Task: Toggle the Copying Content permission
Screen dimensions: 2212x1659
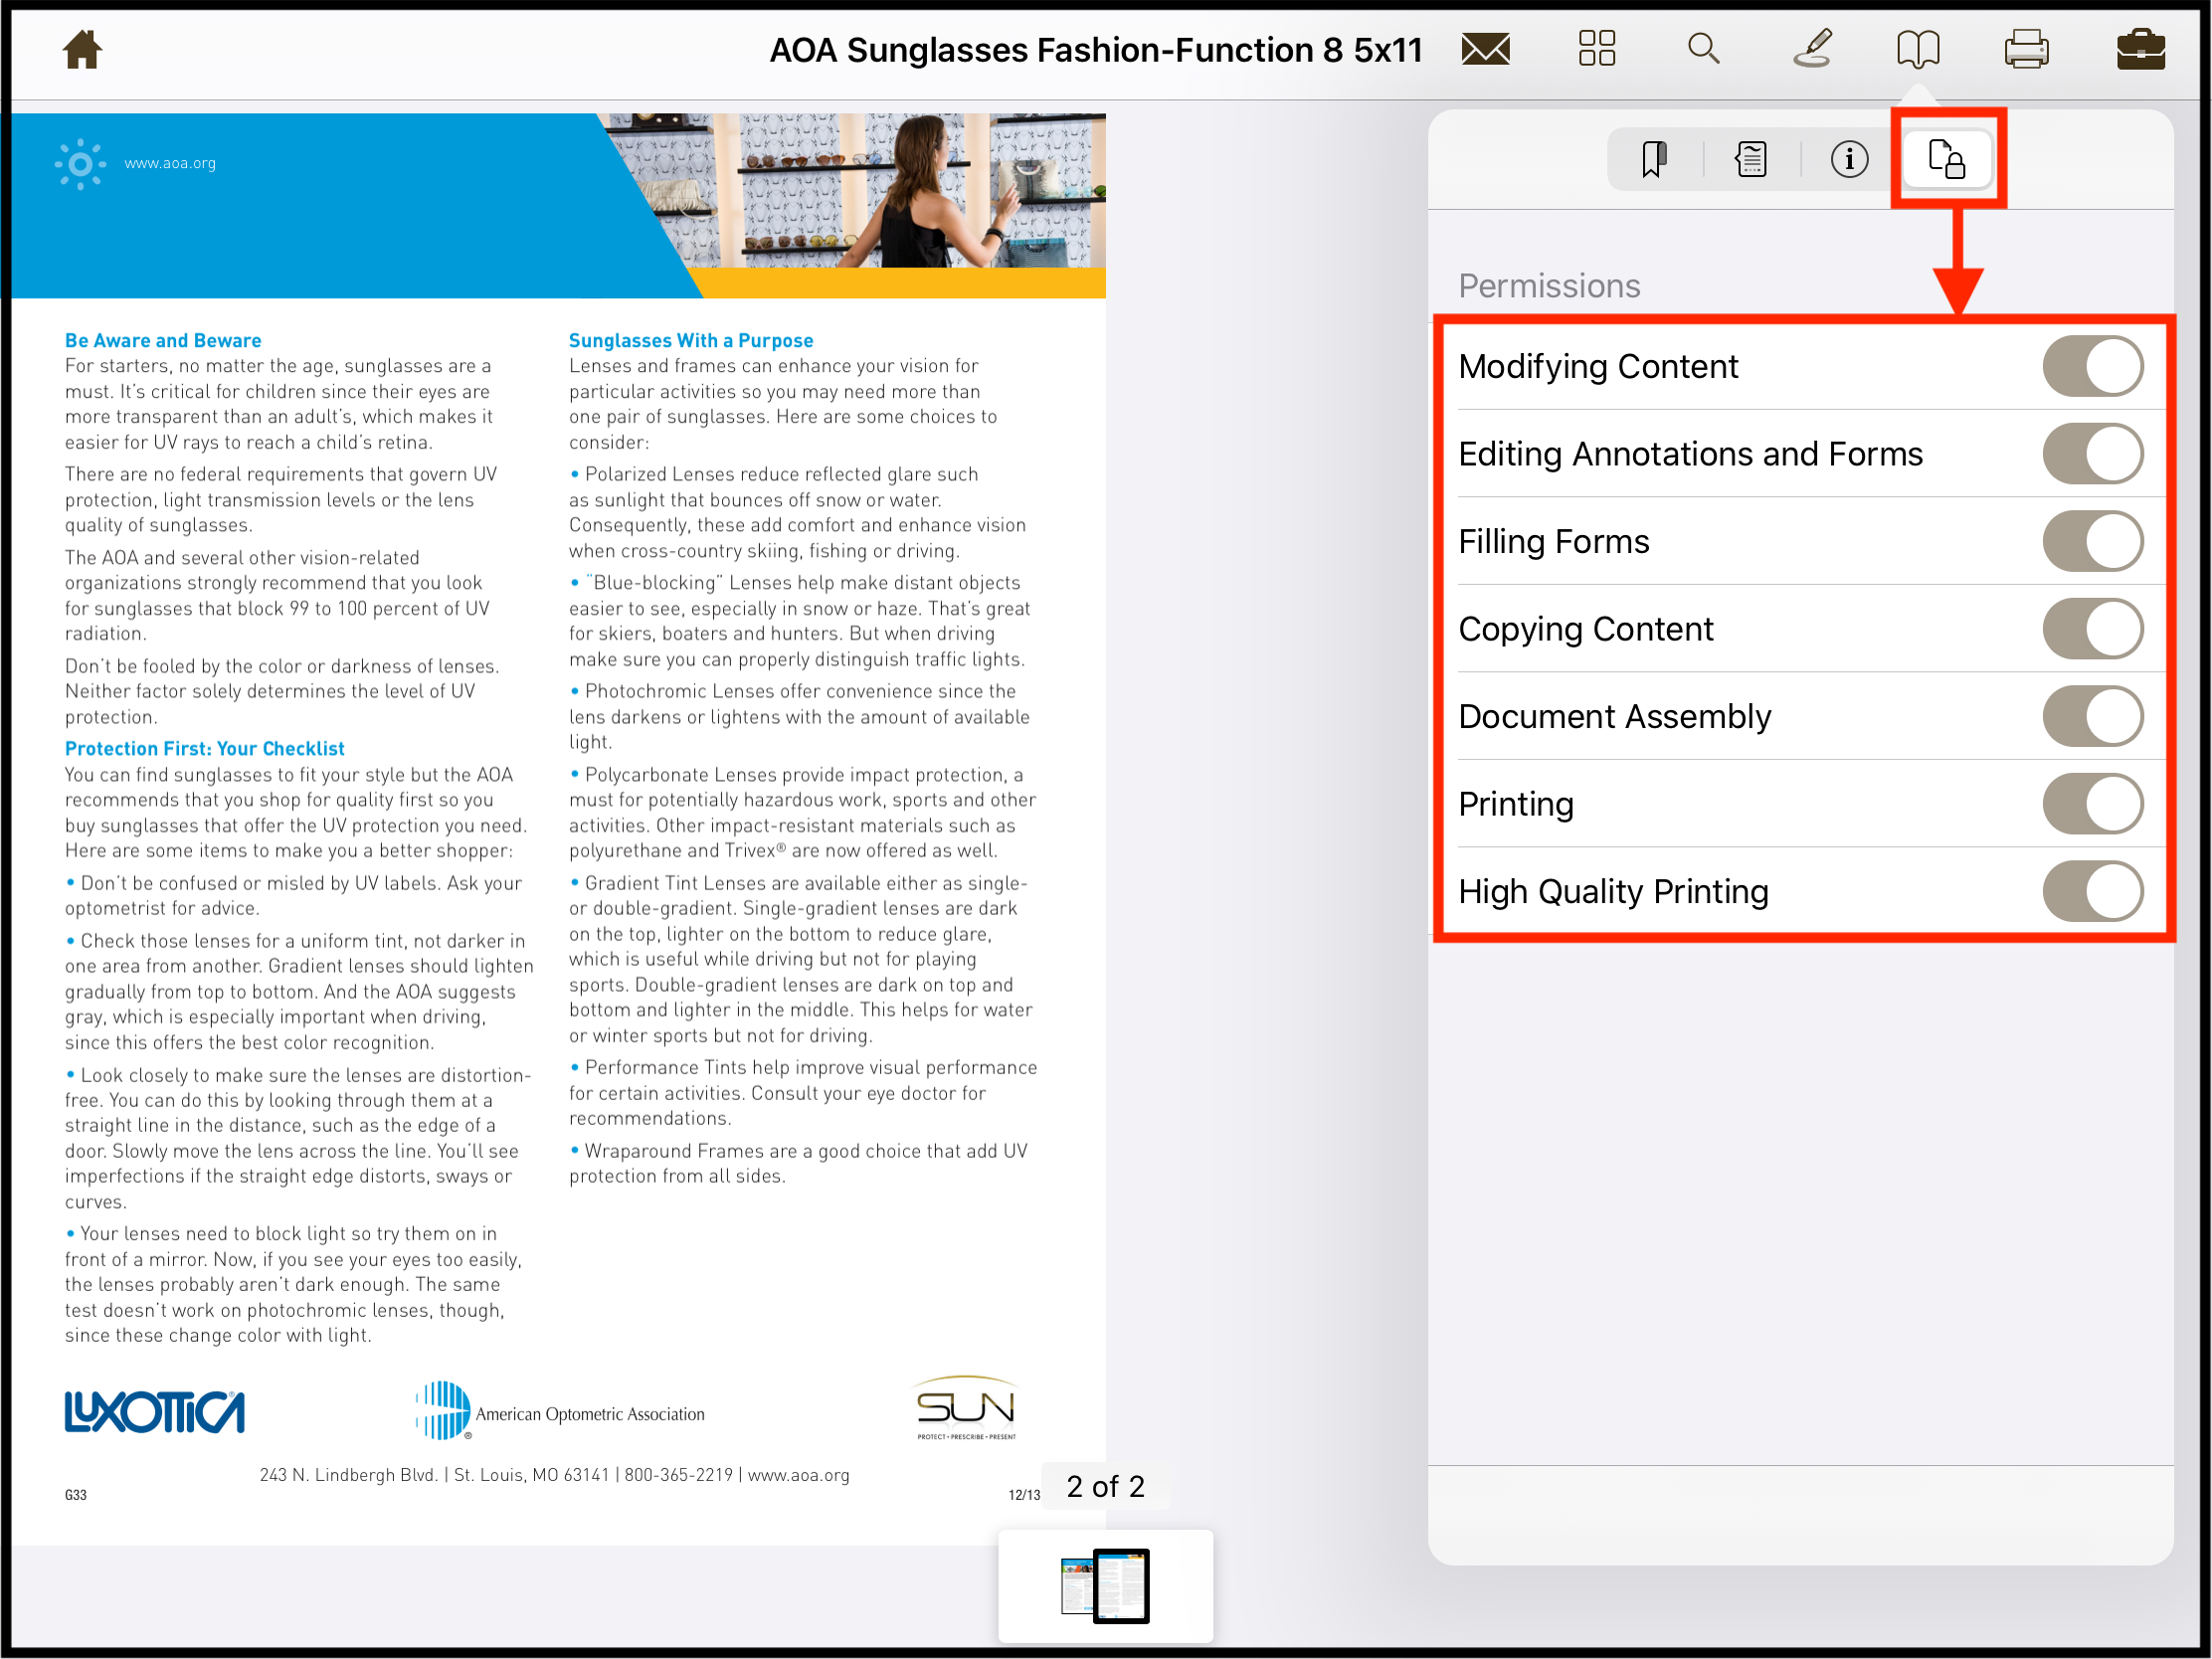Action: [x=2093, y=629]
